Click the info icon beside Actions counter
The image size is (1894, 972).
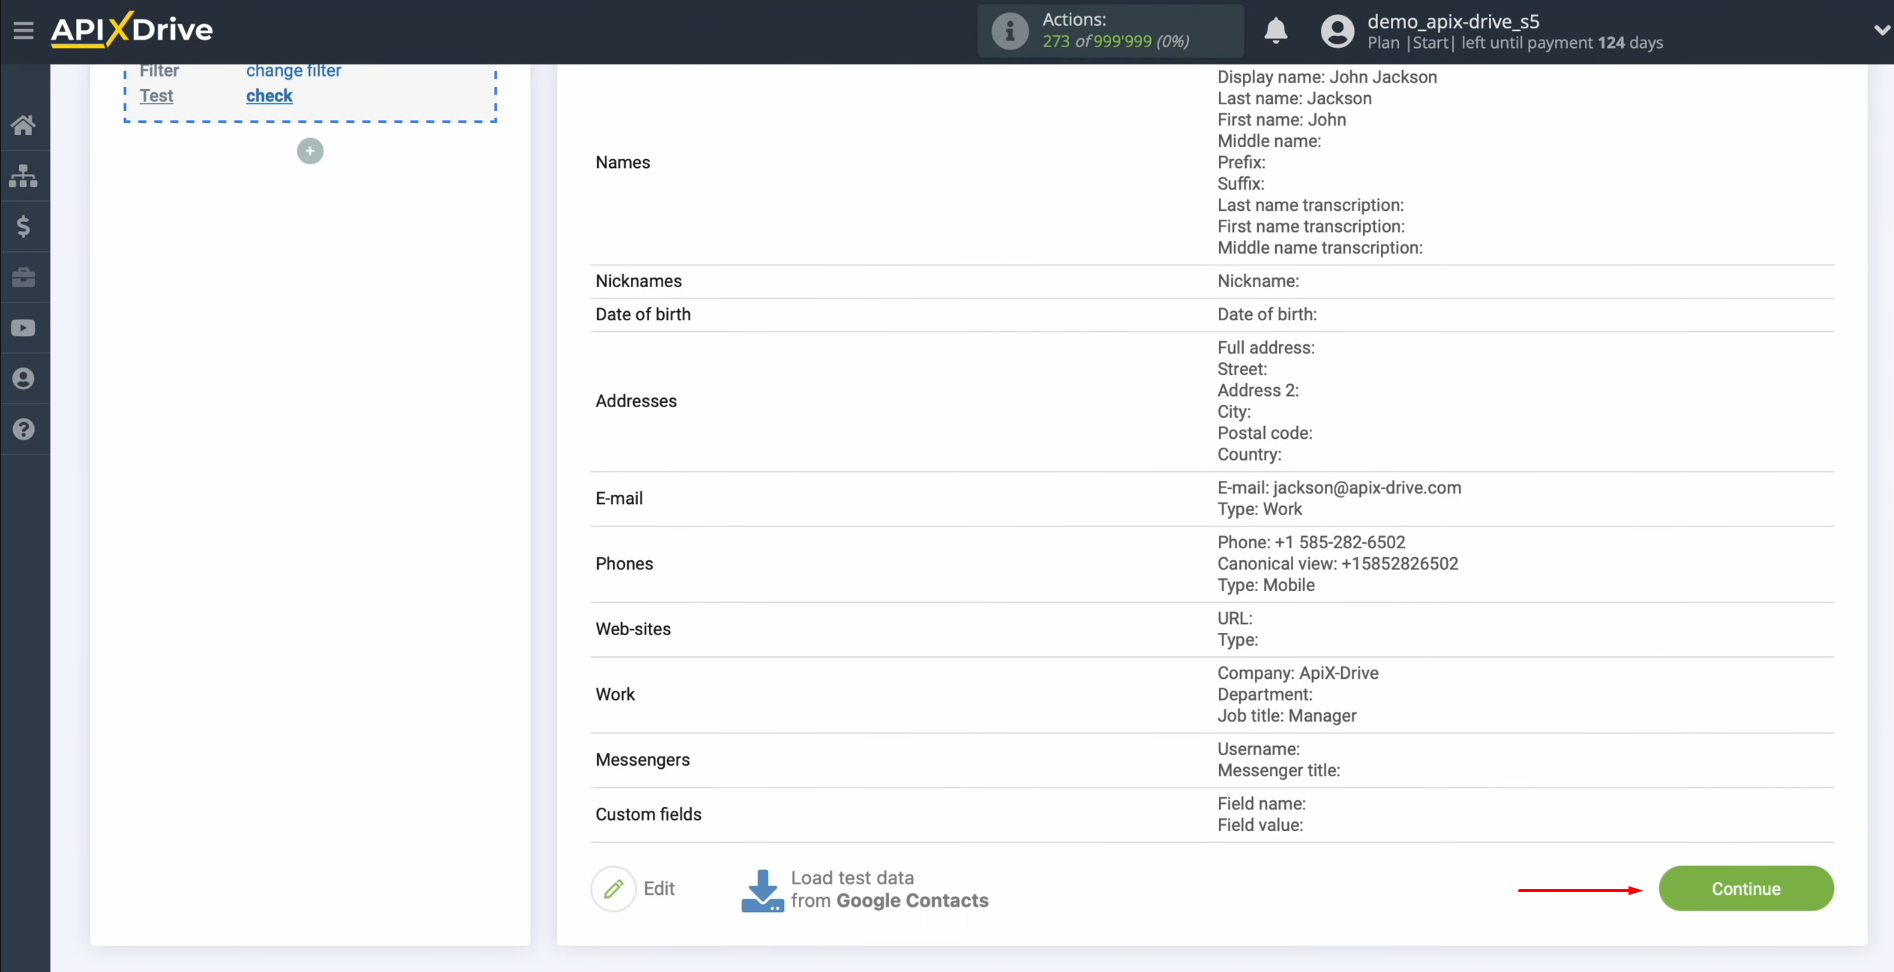pos(1009,31)
